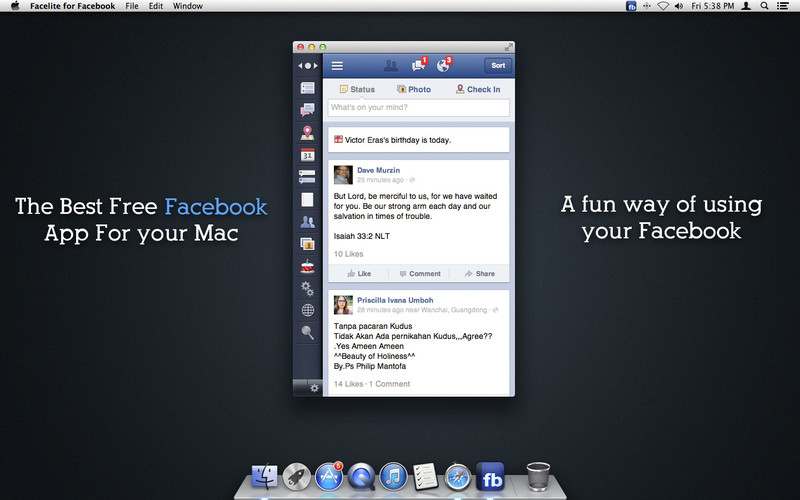Open the File menu
The height and width of the screenshot is (500, 800).
[x=132, y=6]
